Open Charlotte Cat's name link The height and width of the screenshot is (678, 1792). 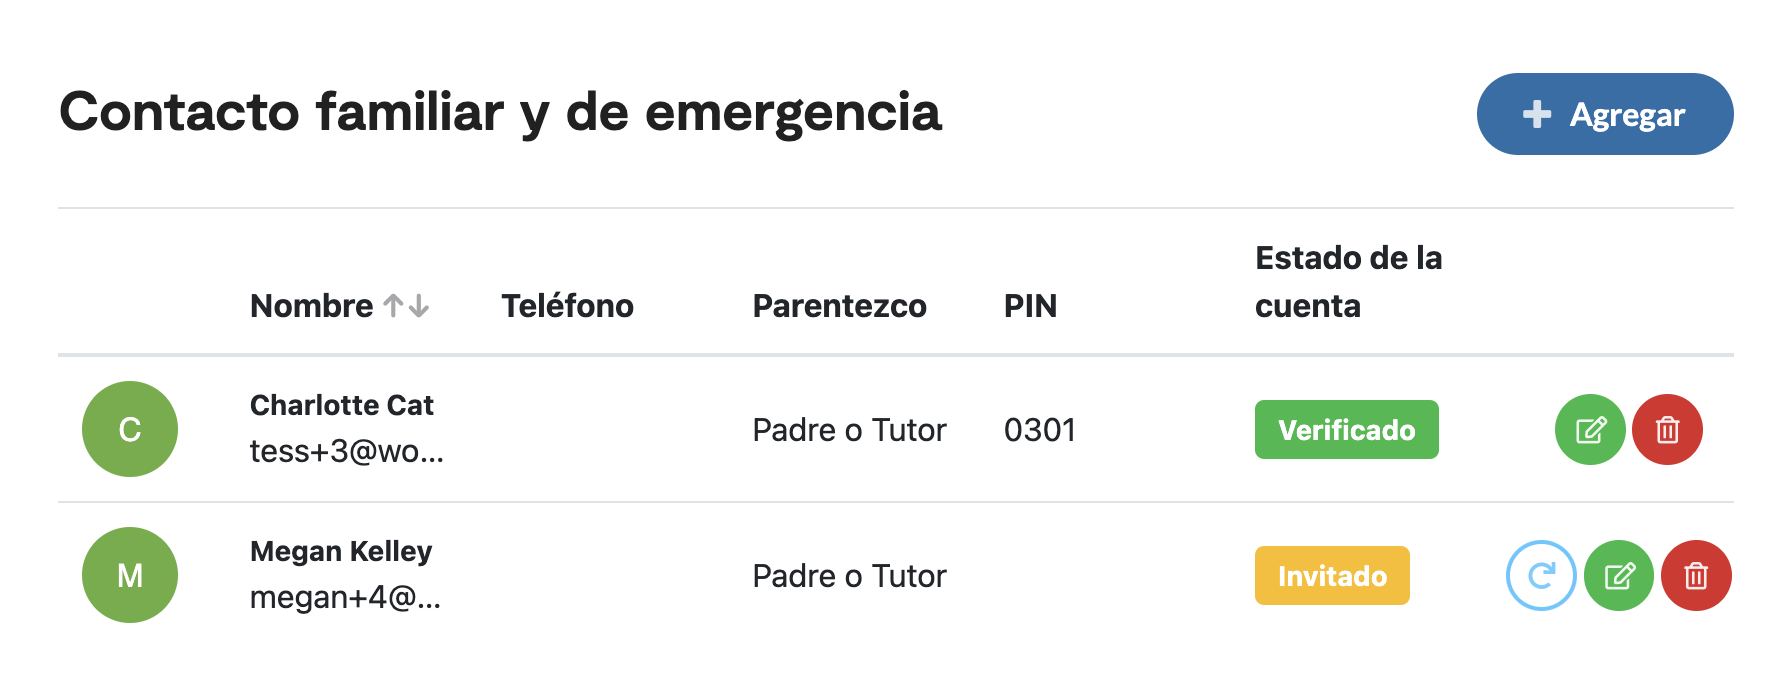click(341, 405)
